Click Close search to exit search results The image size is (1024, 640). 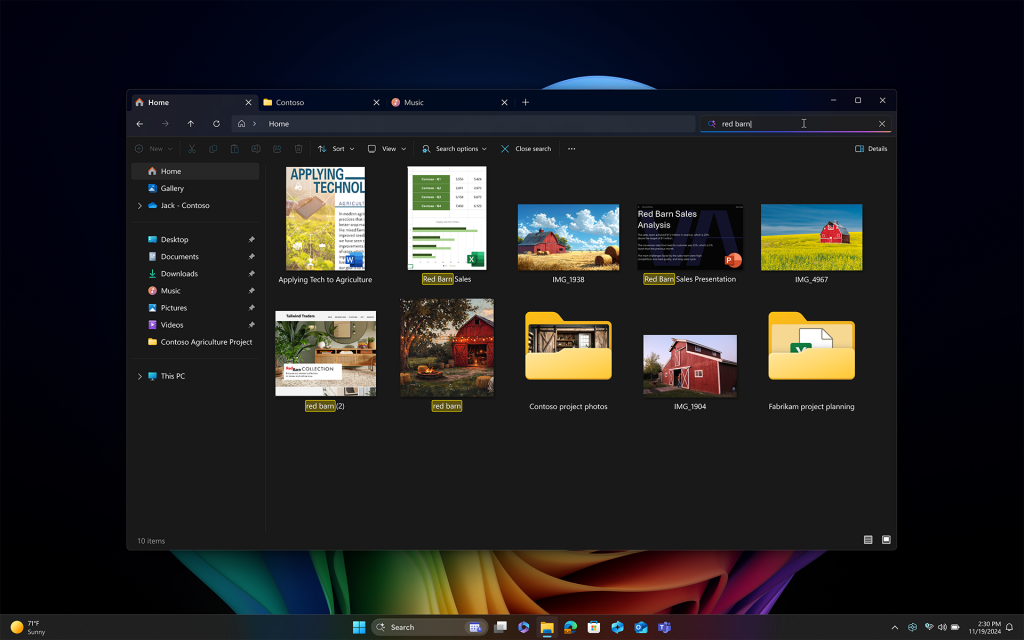[526, 148]
